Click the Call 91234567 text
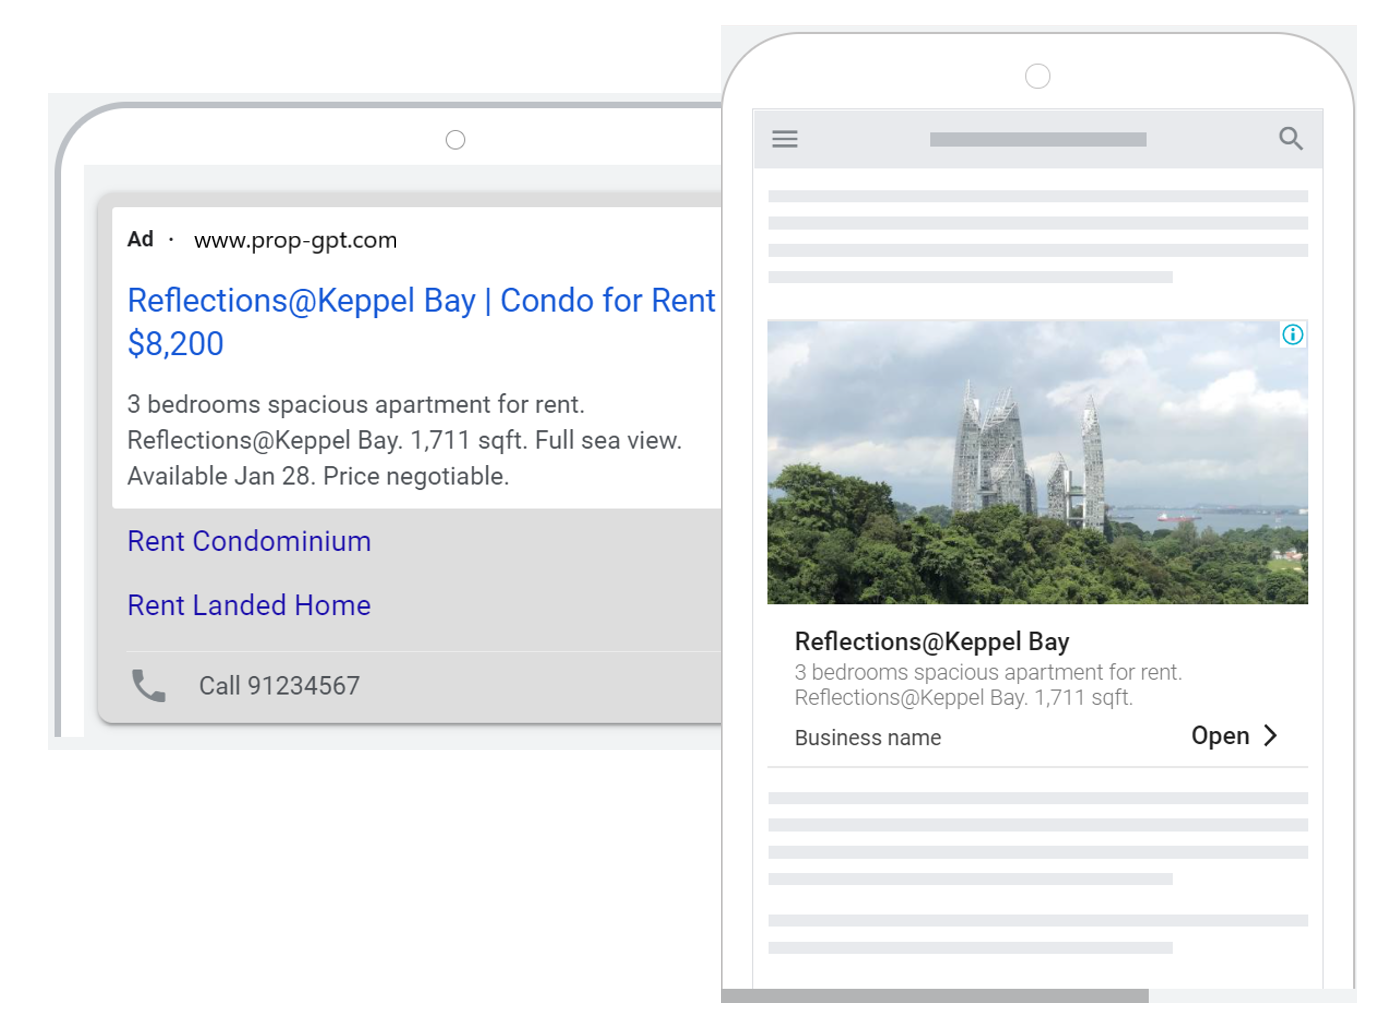The width and height of the screenshot is (1390, 1017). point(279,686)
